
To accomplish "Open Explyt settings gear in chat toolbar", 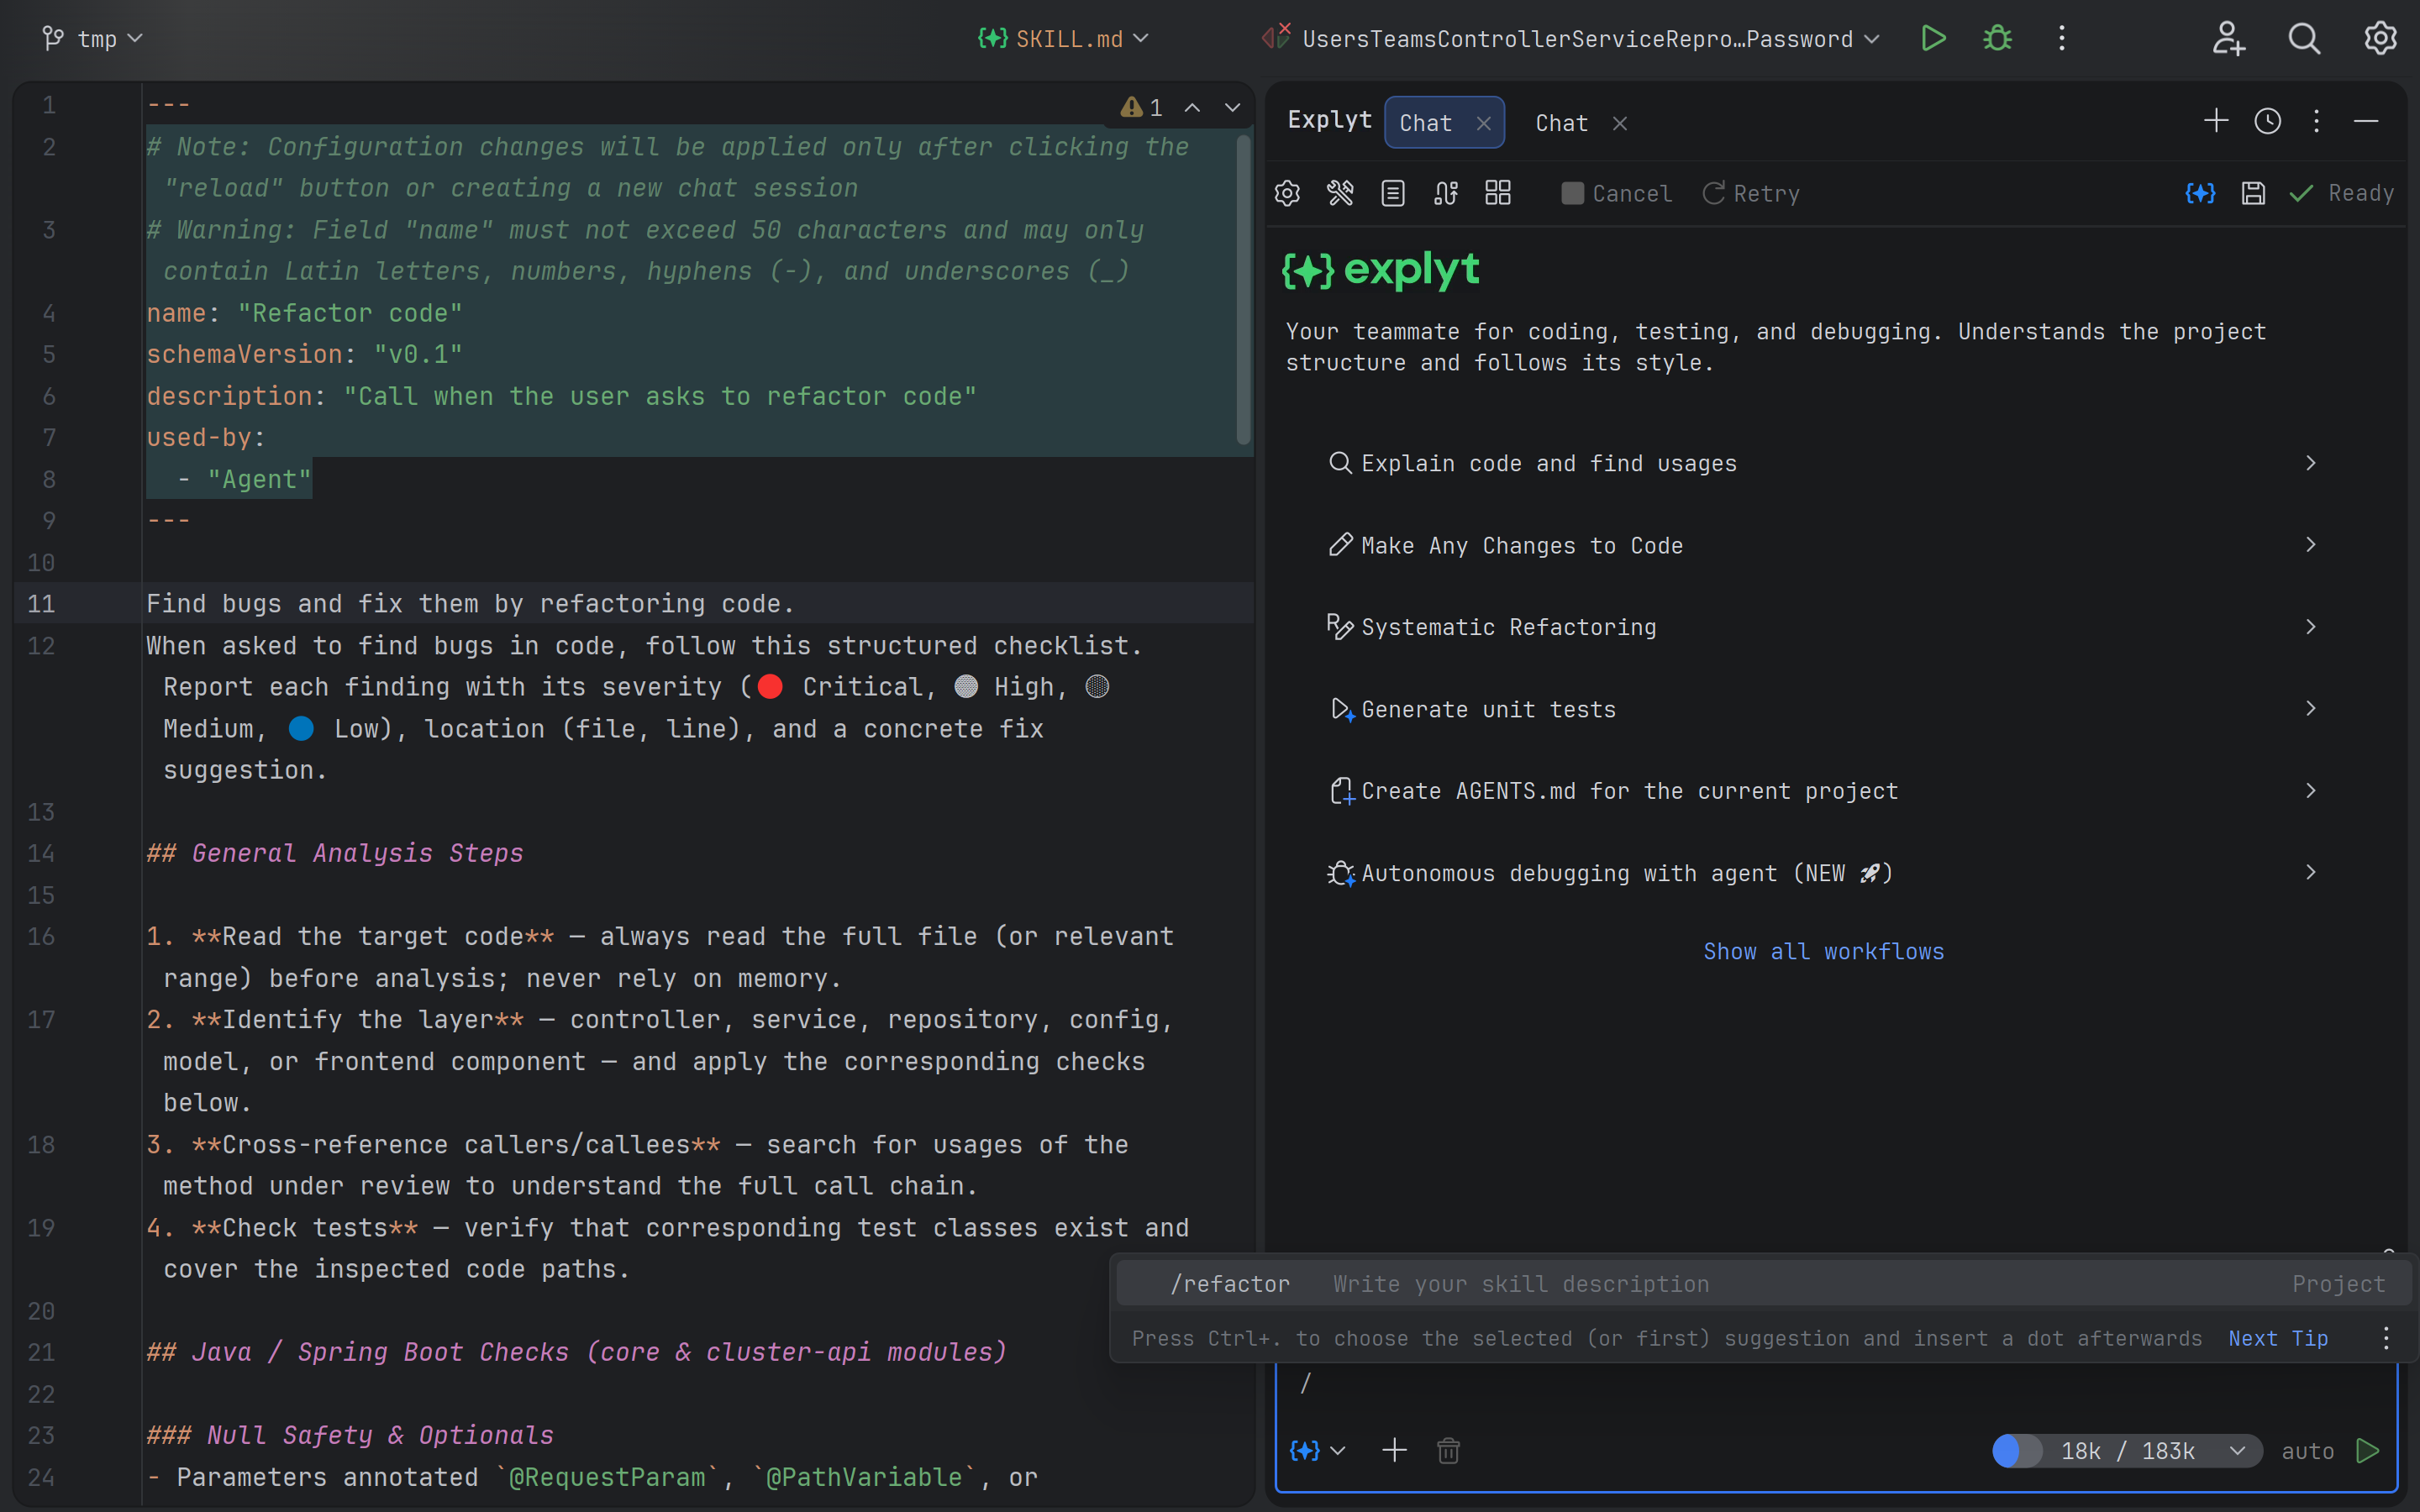I will 1287,193.
